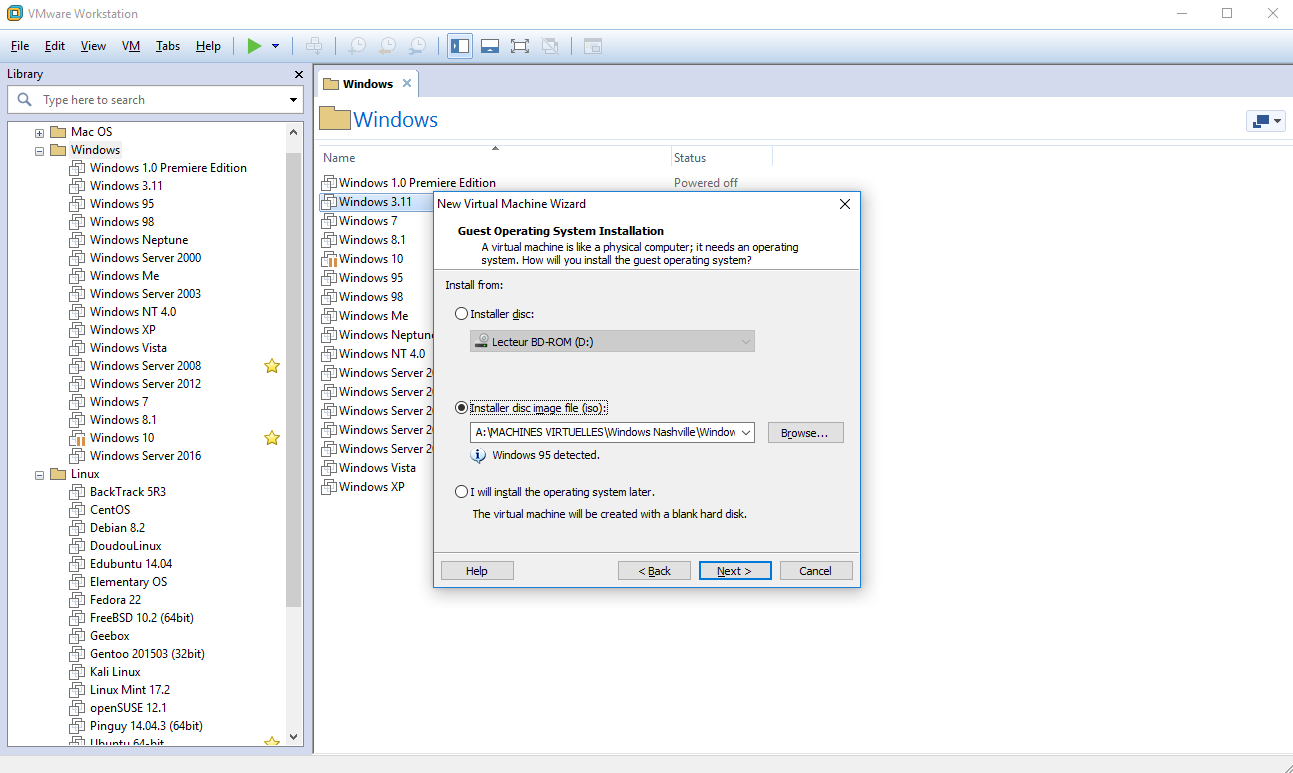1293x773 pixels.
Task: Open the snapshot manager wrench-clock icon
Action: click(x=417, y=46)
